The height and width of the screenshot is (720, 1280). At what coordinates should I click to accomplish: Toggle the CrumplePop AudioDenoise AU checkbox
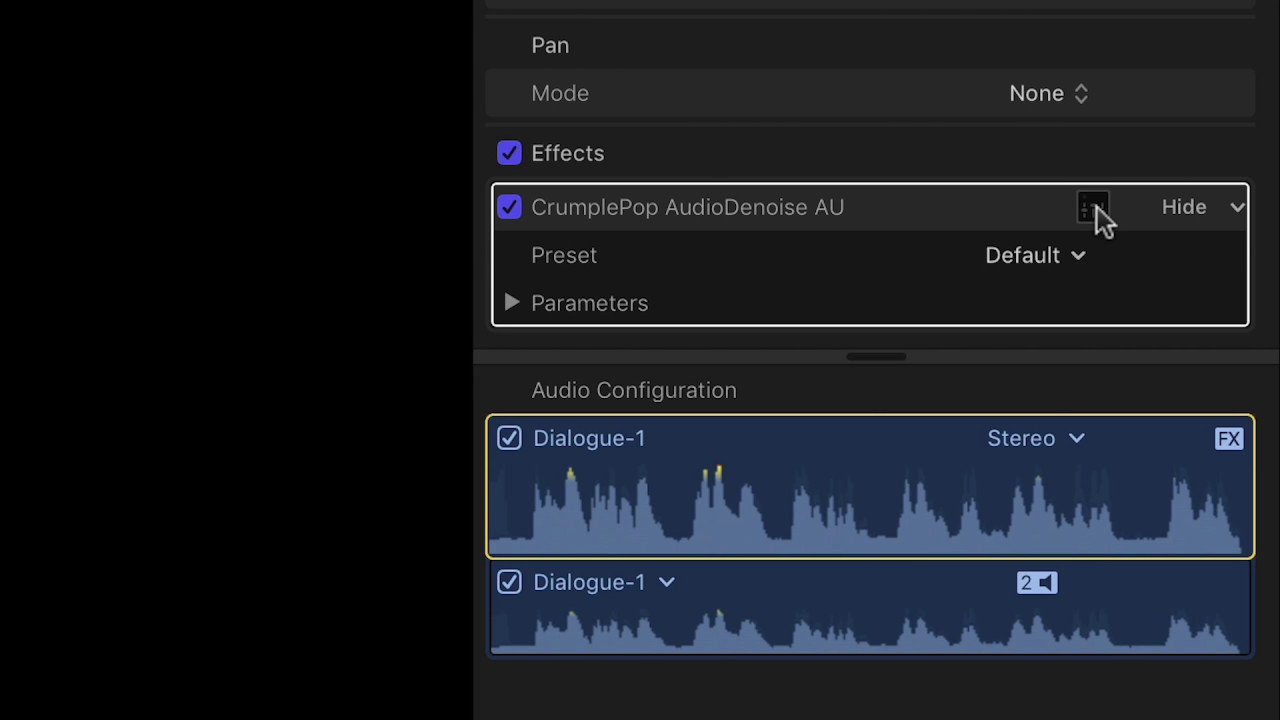pyautogui.click(x=509, y=207)
